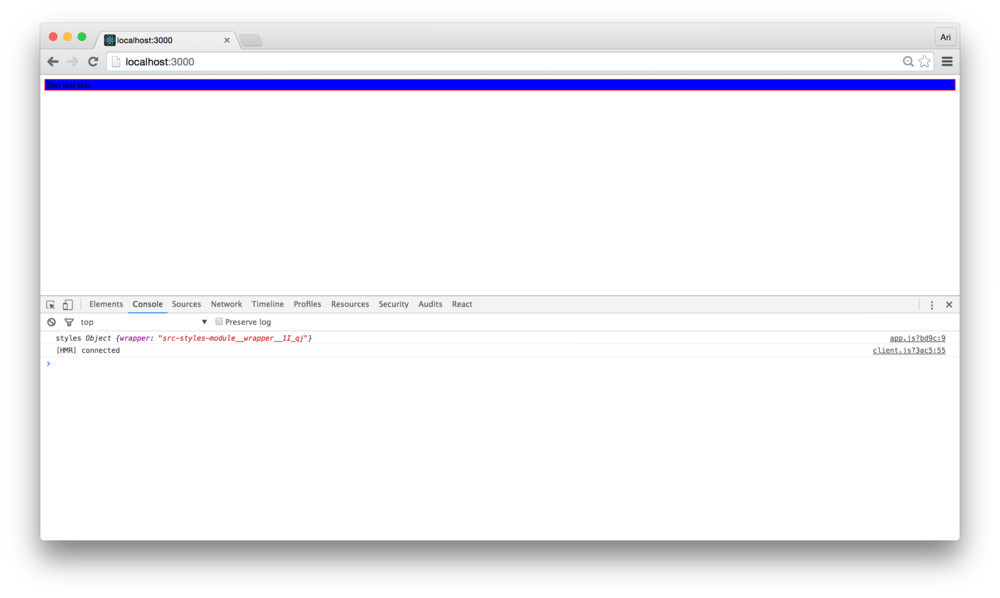Open the Chrome hamburger menu
This screenshot has height=598, width=1000.
tap(946, 62)
